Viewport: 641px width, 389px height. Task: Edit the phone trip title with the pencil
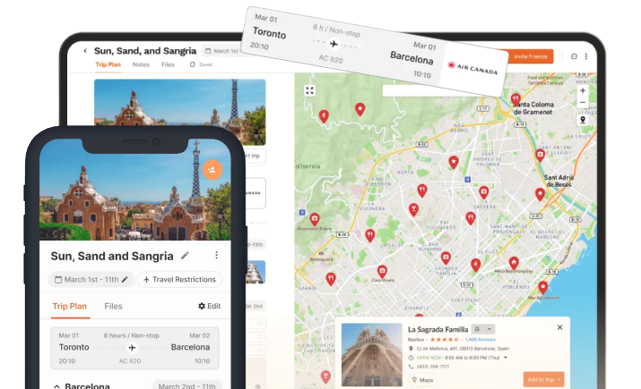click(x=185, y=256)
